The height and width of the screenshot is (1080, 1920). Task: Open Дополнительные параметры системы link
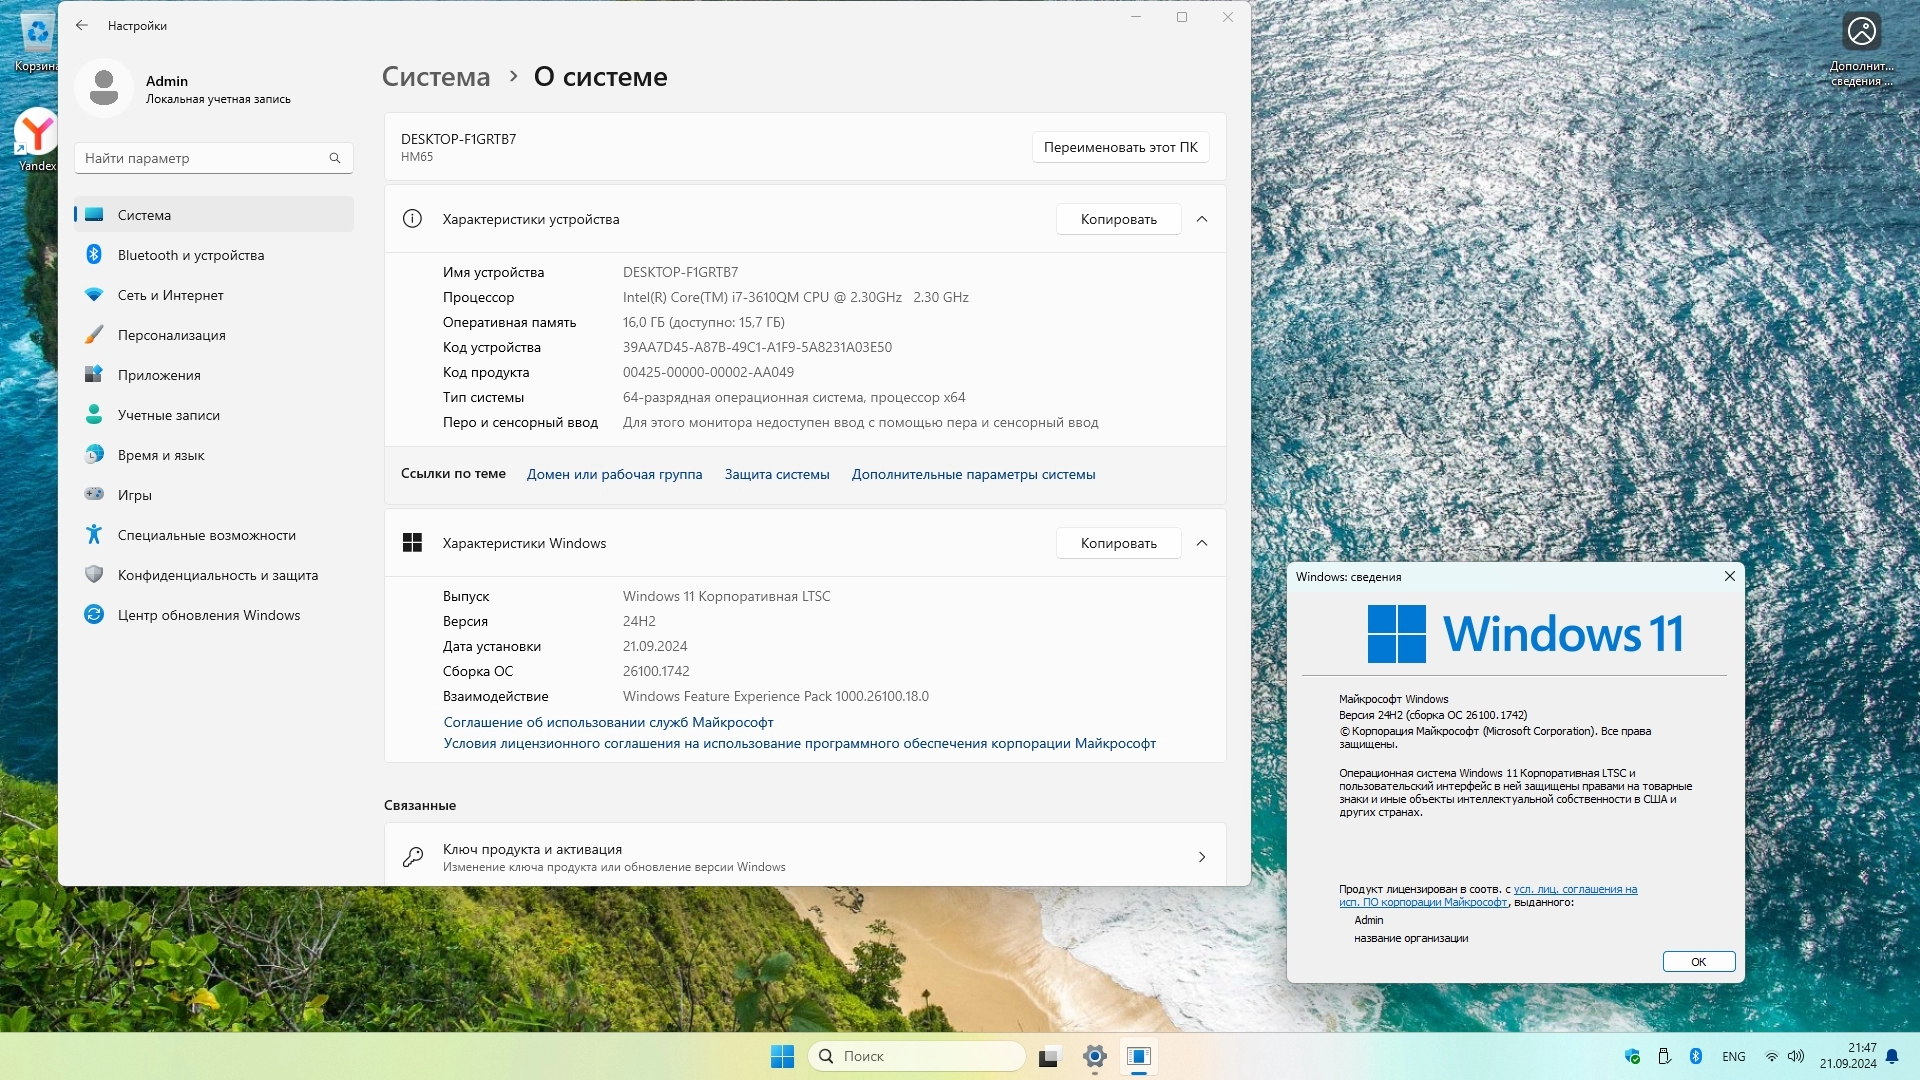973,474
